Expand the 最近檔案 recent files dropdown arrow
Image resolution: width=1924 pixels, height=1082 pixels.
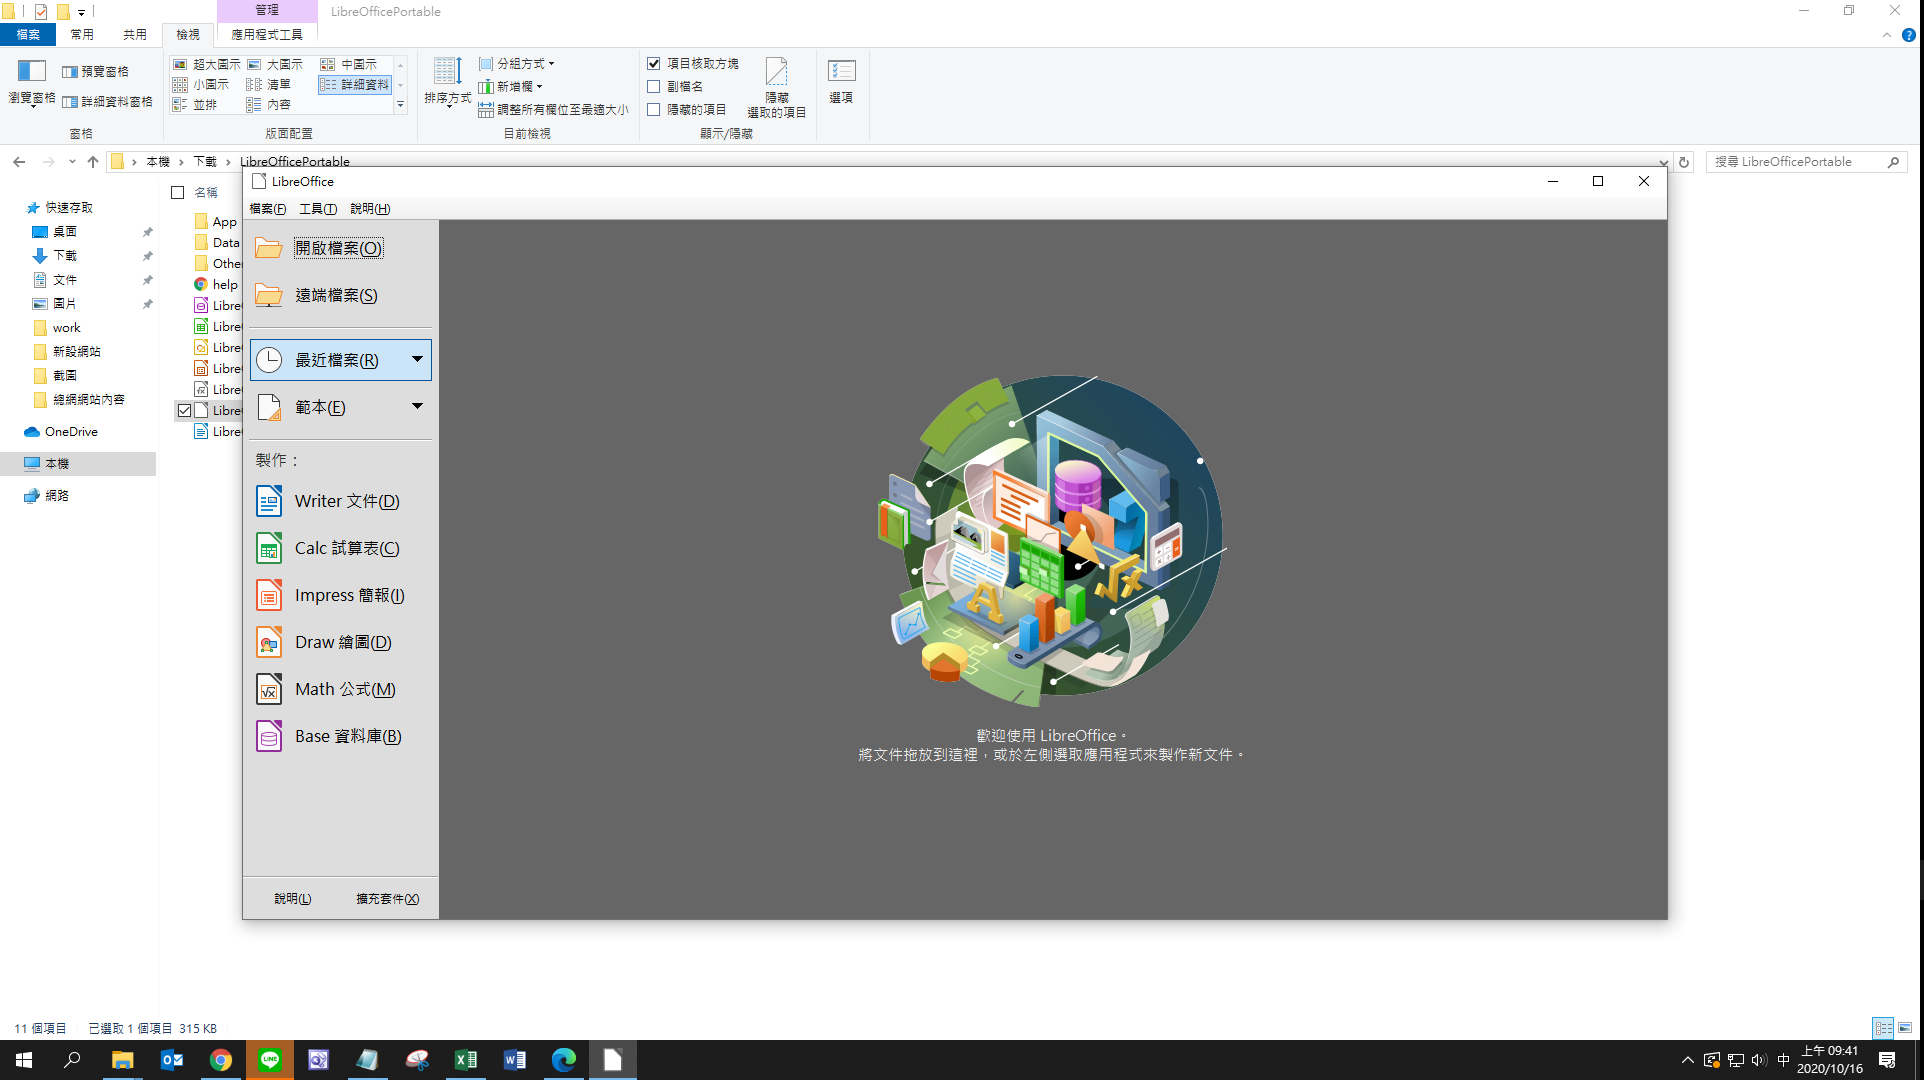click(417, 359)
